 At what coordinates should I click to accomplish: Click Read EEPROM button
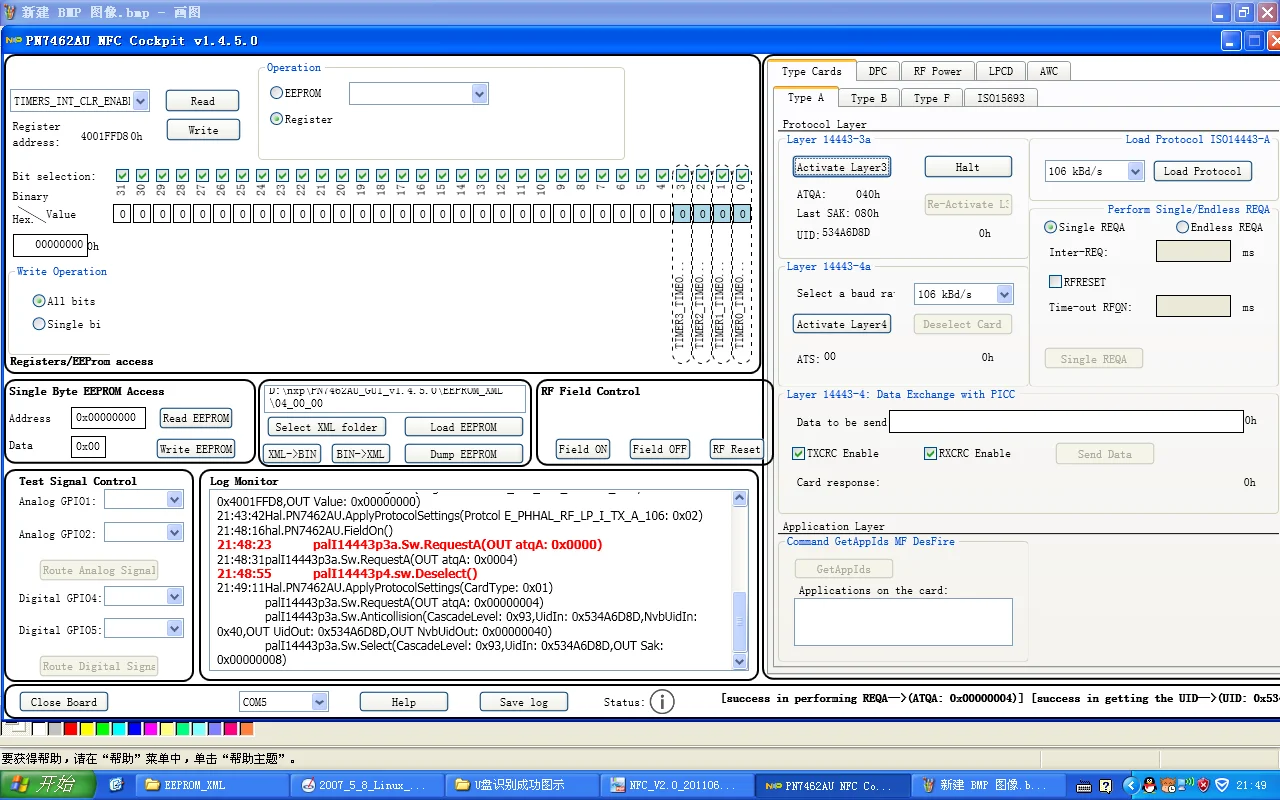pos(196,418)
